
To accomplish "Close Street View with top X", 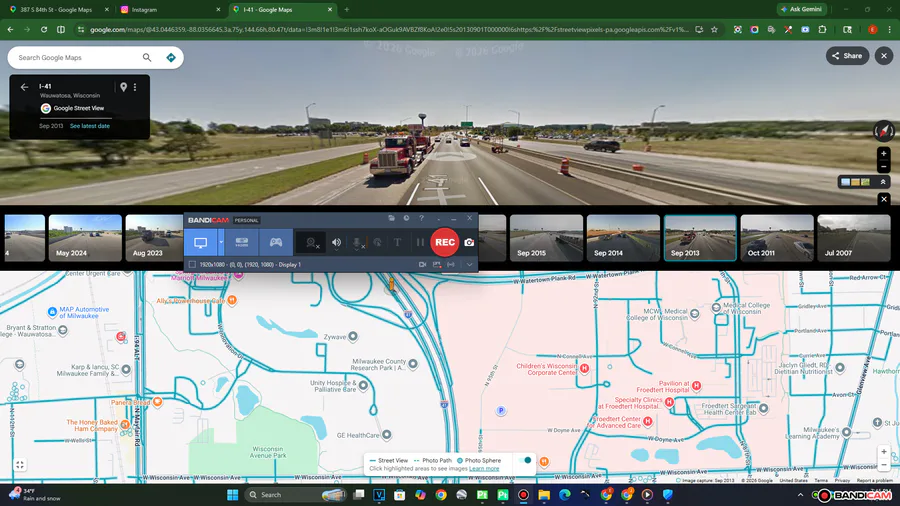I will coord(884,56).
